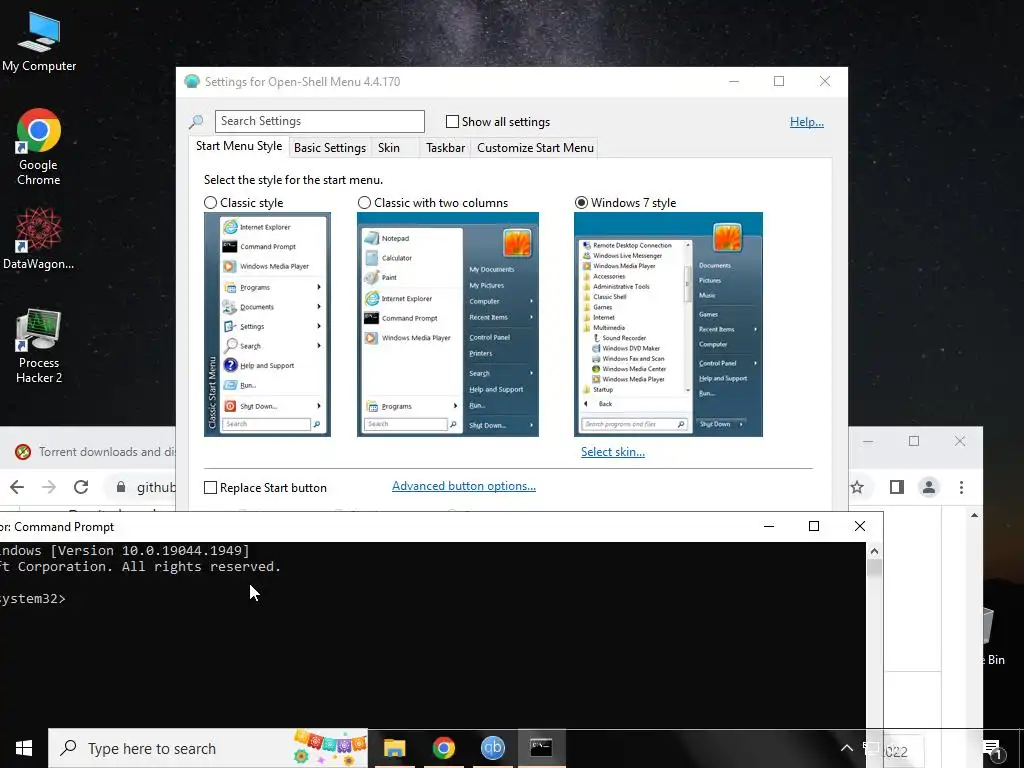Click the lock icon in Chrome address bar
Viewport: 1024px width, 768px height.
point(121,487)
